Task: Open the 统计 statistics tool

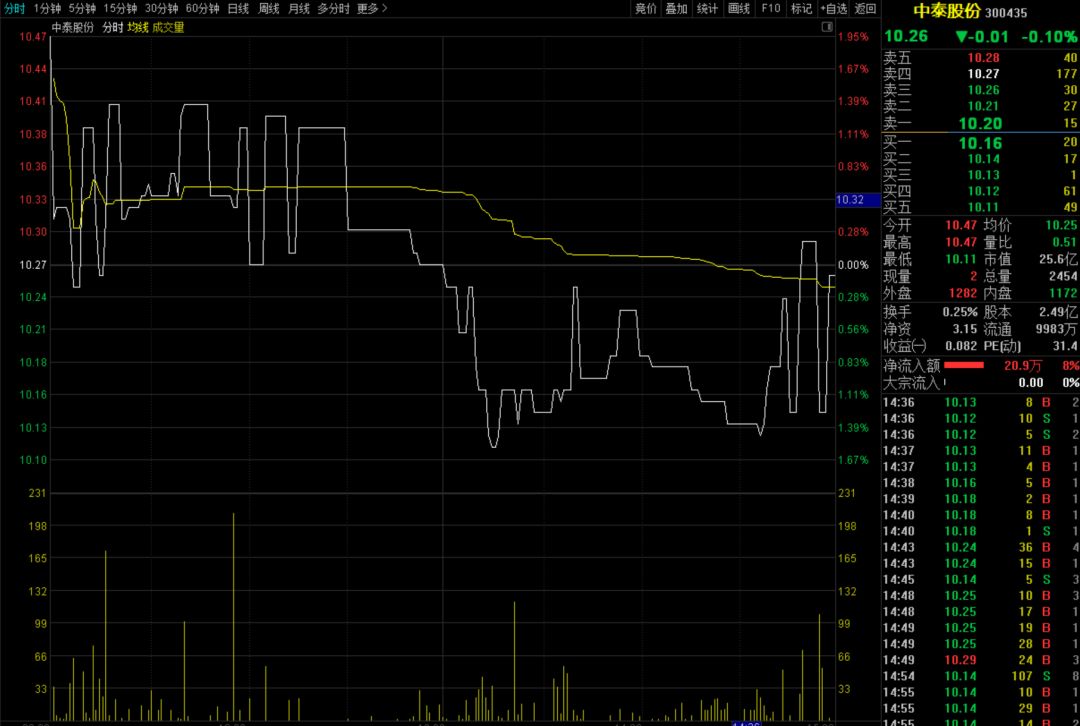Action: pyautogui.click(x=707, y=8)
